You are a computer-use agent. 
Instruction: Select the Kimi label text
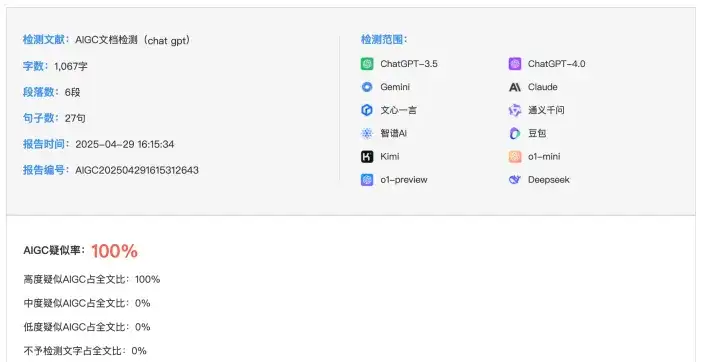[390, 156]
